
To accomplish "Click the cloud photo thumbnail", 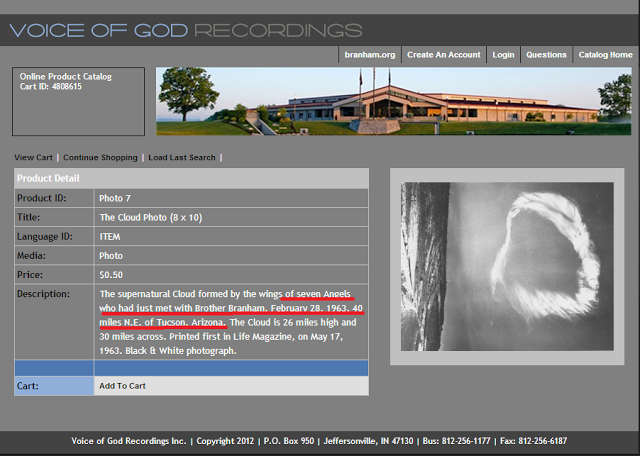I will click(507, 266).
